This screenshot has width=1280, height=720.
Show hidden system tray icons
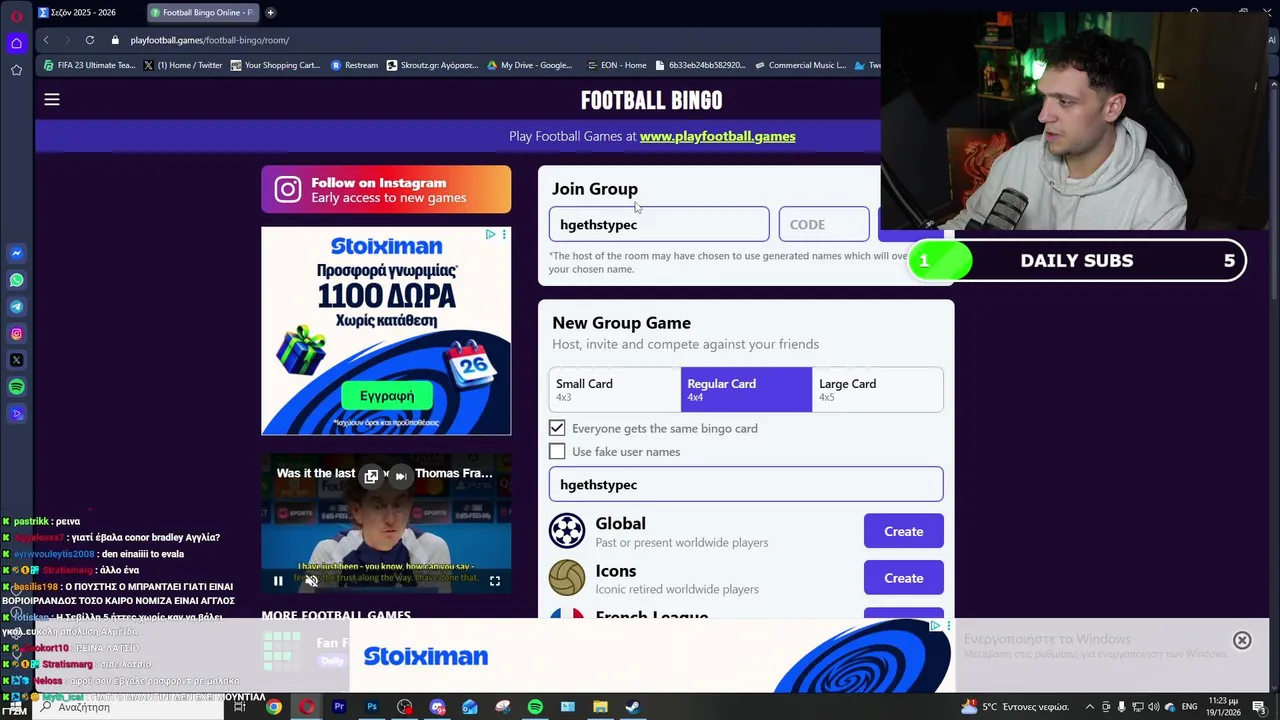click(x=1090, y=707)
